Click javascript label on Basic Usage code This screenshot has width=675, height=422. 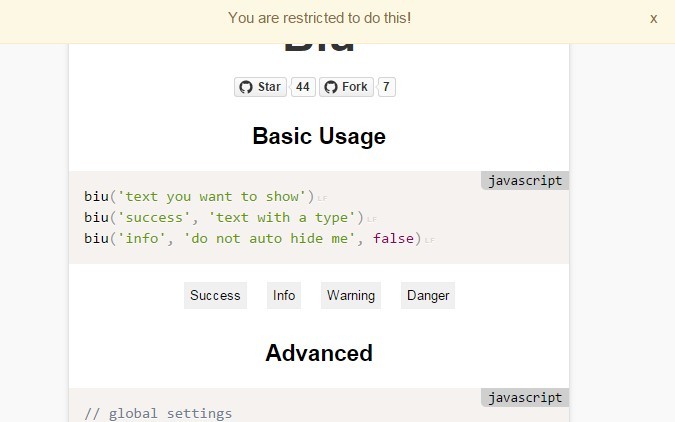(x=524, y=181)
